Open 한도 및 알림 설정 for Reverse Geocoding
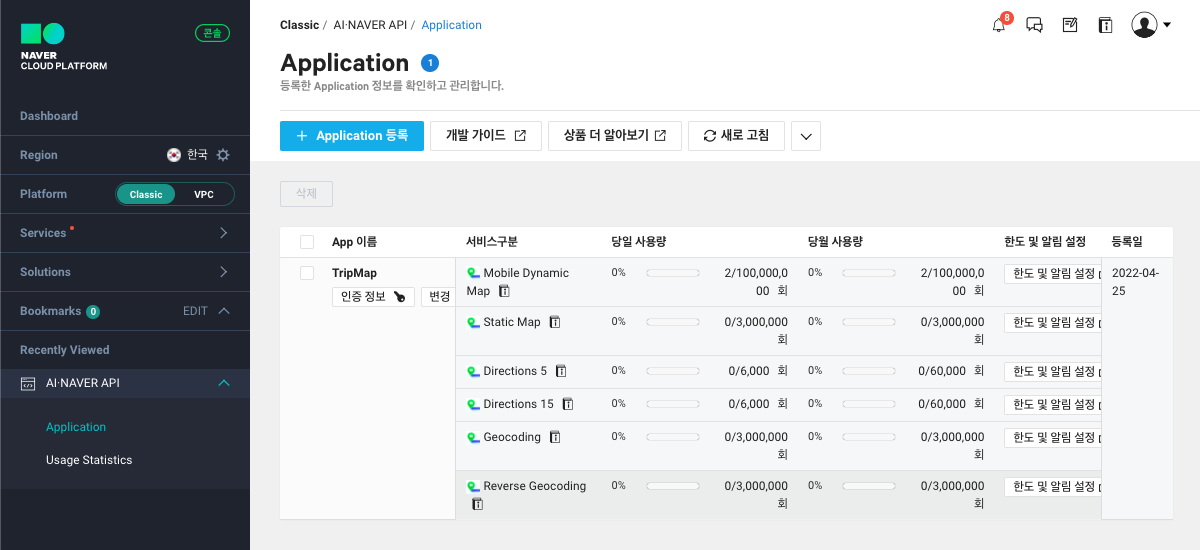 (x=1053, y=487)
